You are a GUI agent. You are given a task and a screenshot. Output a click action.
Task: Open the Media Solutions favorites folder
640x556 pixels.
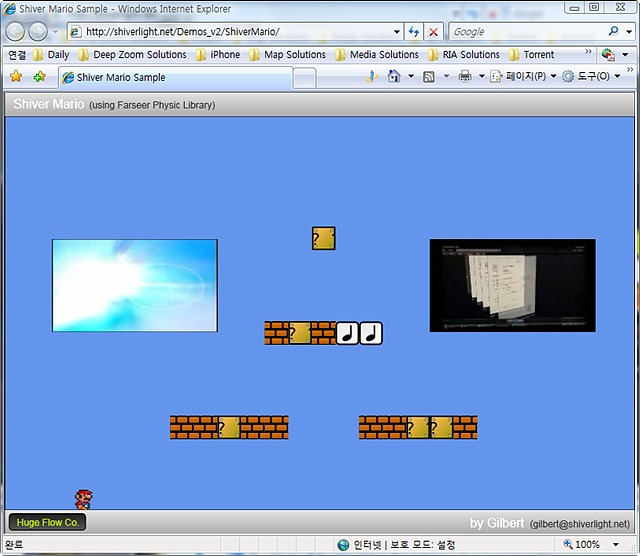tap(377, 55)
